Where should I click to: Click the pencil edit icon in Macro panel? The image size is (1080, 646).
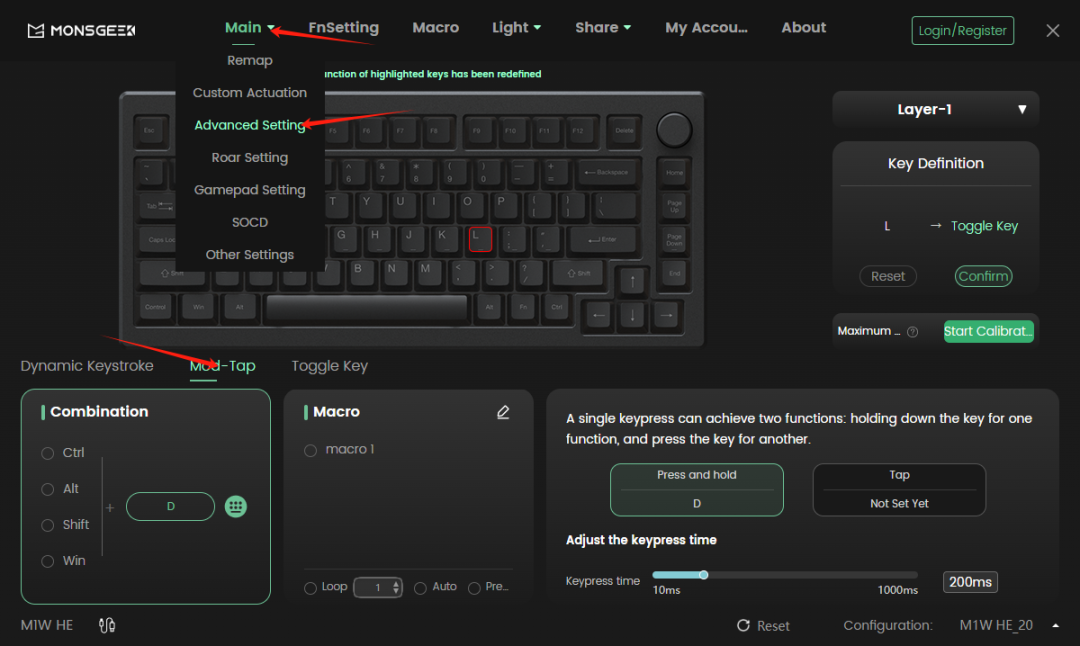503,411
